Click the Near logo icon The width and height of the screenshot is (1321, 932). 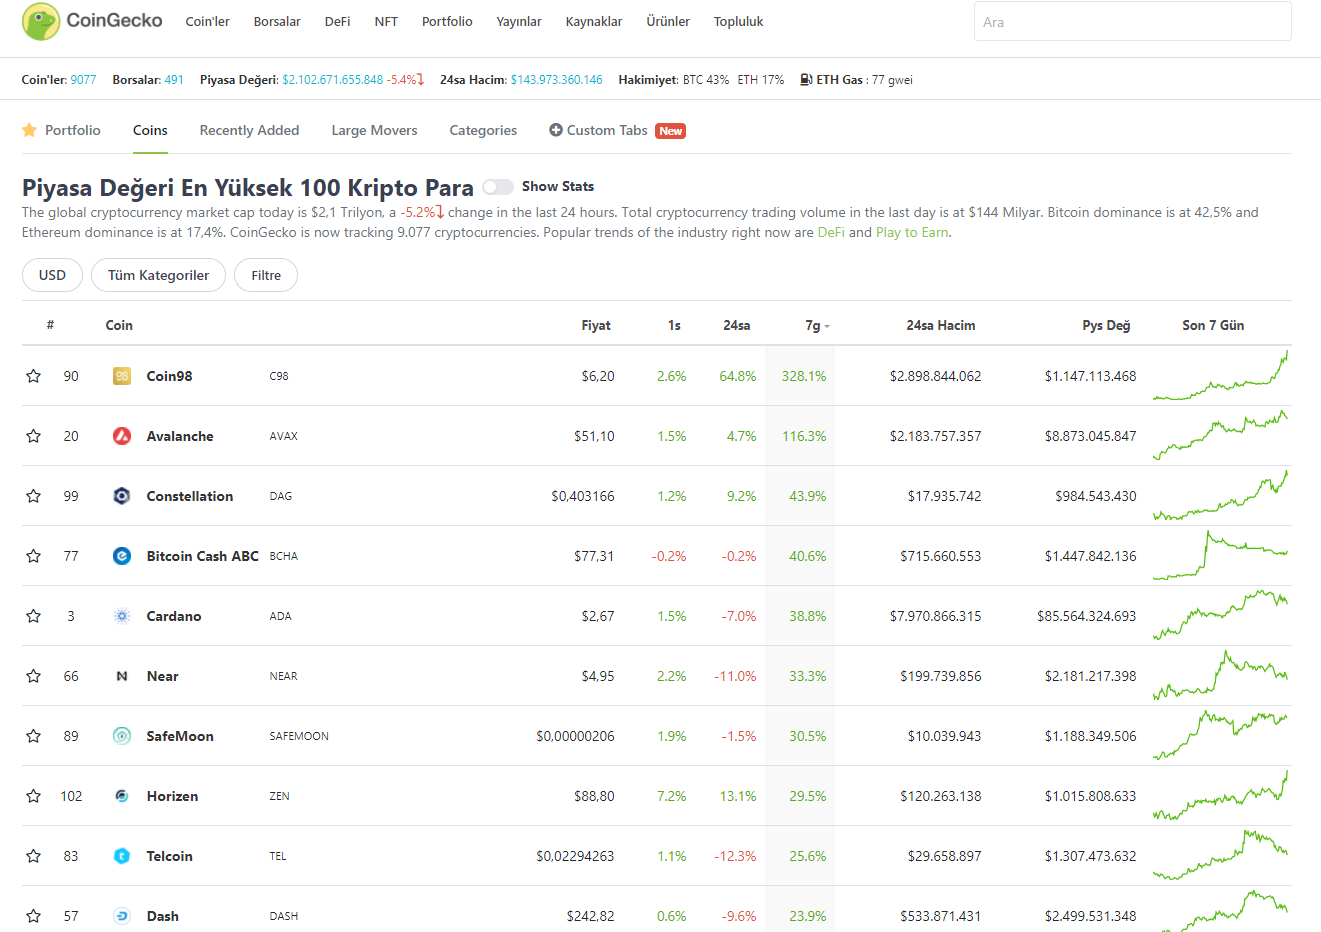click(x=122, y=676)
